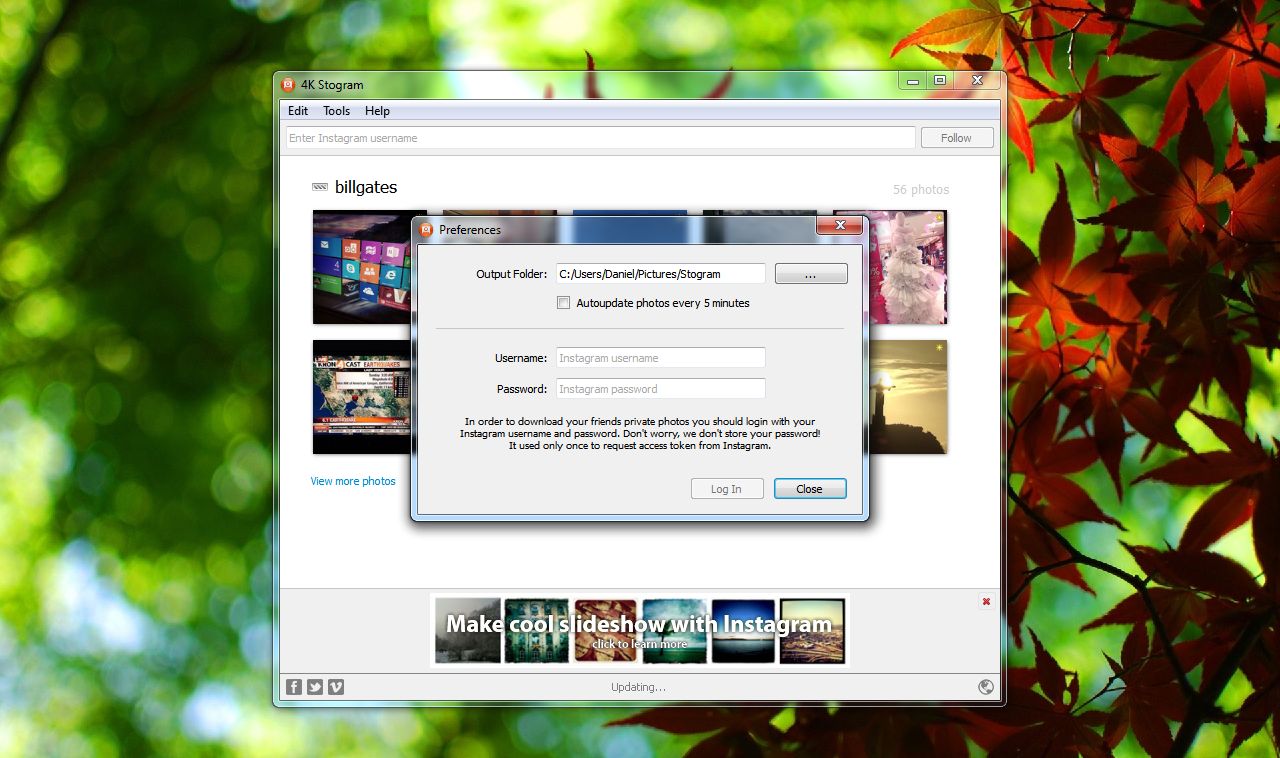Open the Windows tiles photo thumbnail
1280x758 pixels.
[362, 267]
